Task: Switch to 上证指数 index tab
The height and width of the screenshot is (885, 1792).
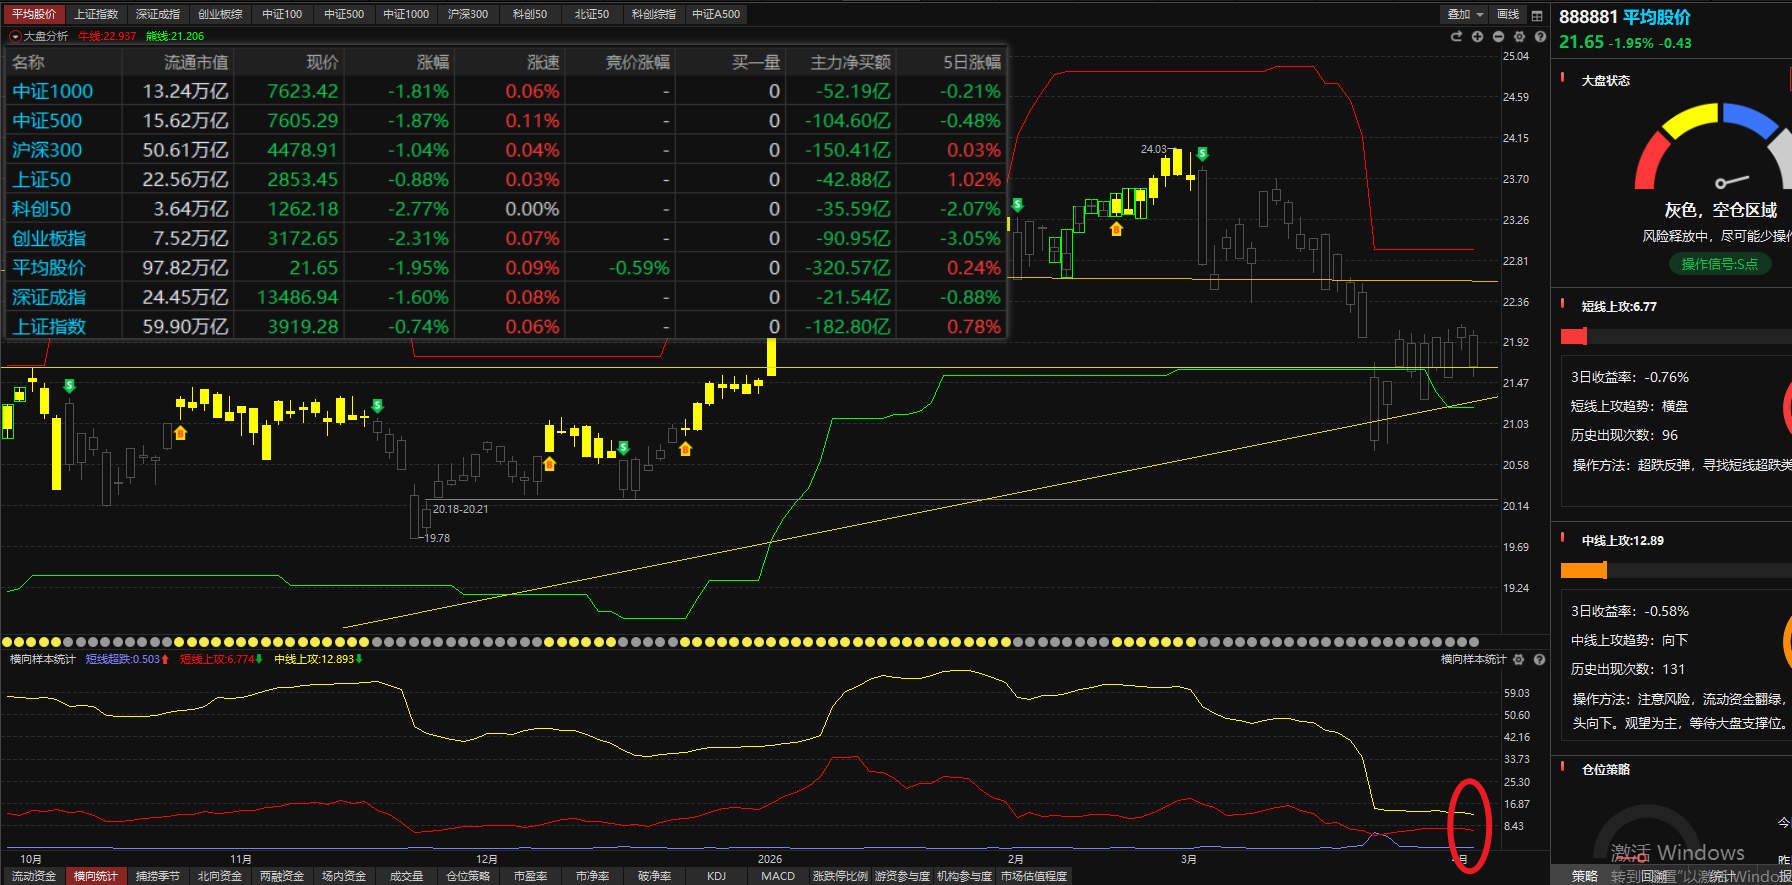Action: coord(96,15)
